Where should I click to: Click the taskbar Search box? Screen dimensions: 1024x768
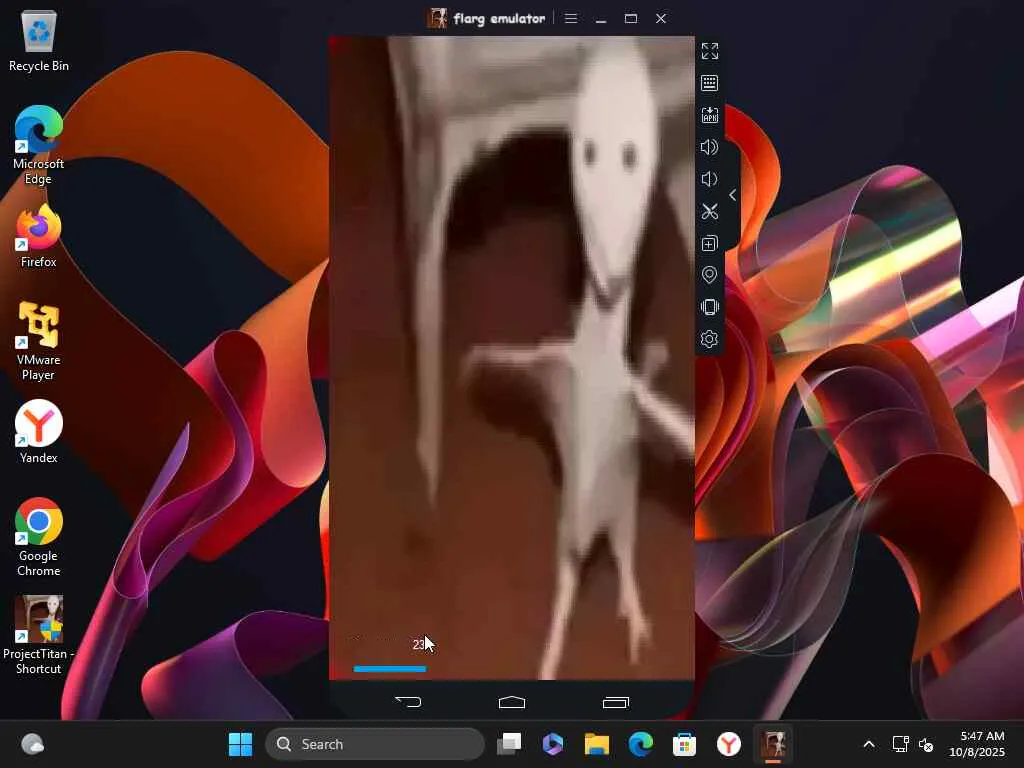[375, 744]
